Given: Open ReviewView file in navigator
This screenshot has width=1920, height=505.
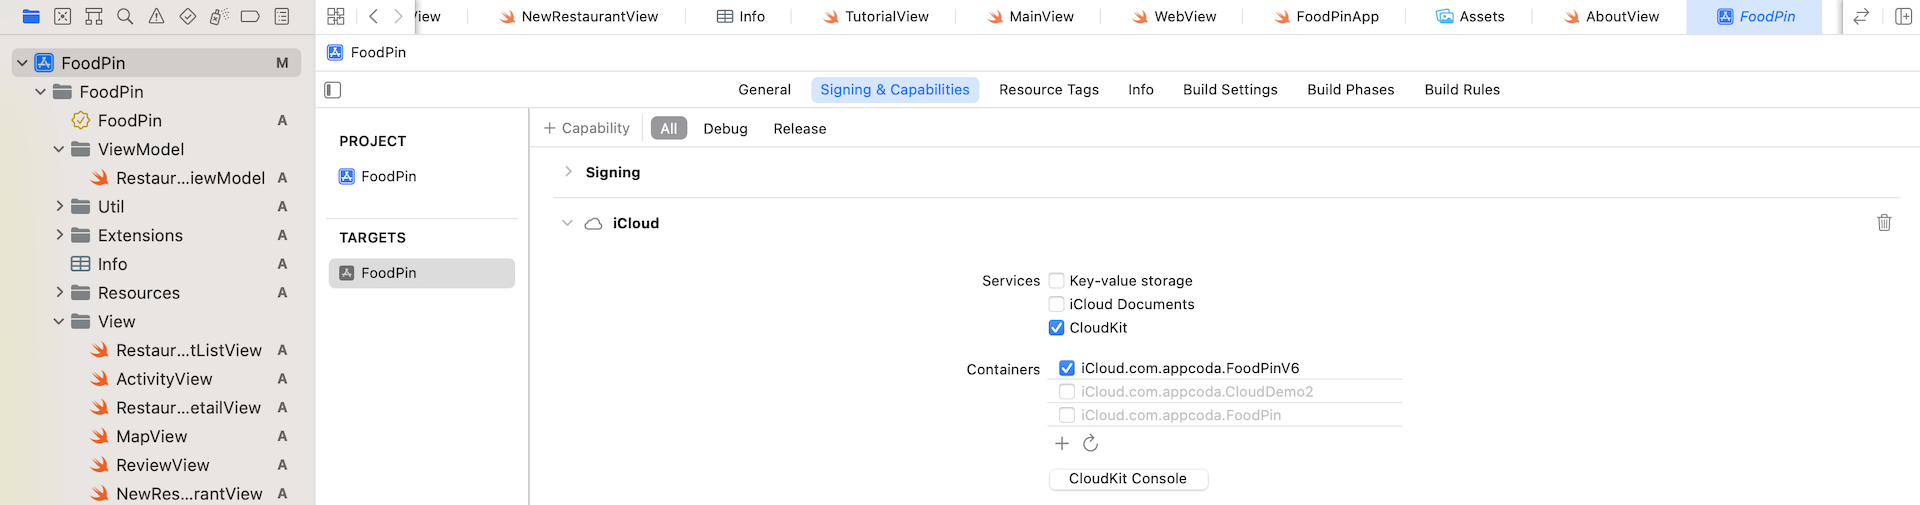Looking at the screenshot, I should click(x=162, y=465).
